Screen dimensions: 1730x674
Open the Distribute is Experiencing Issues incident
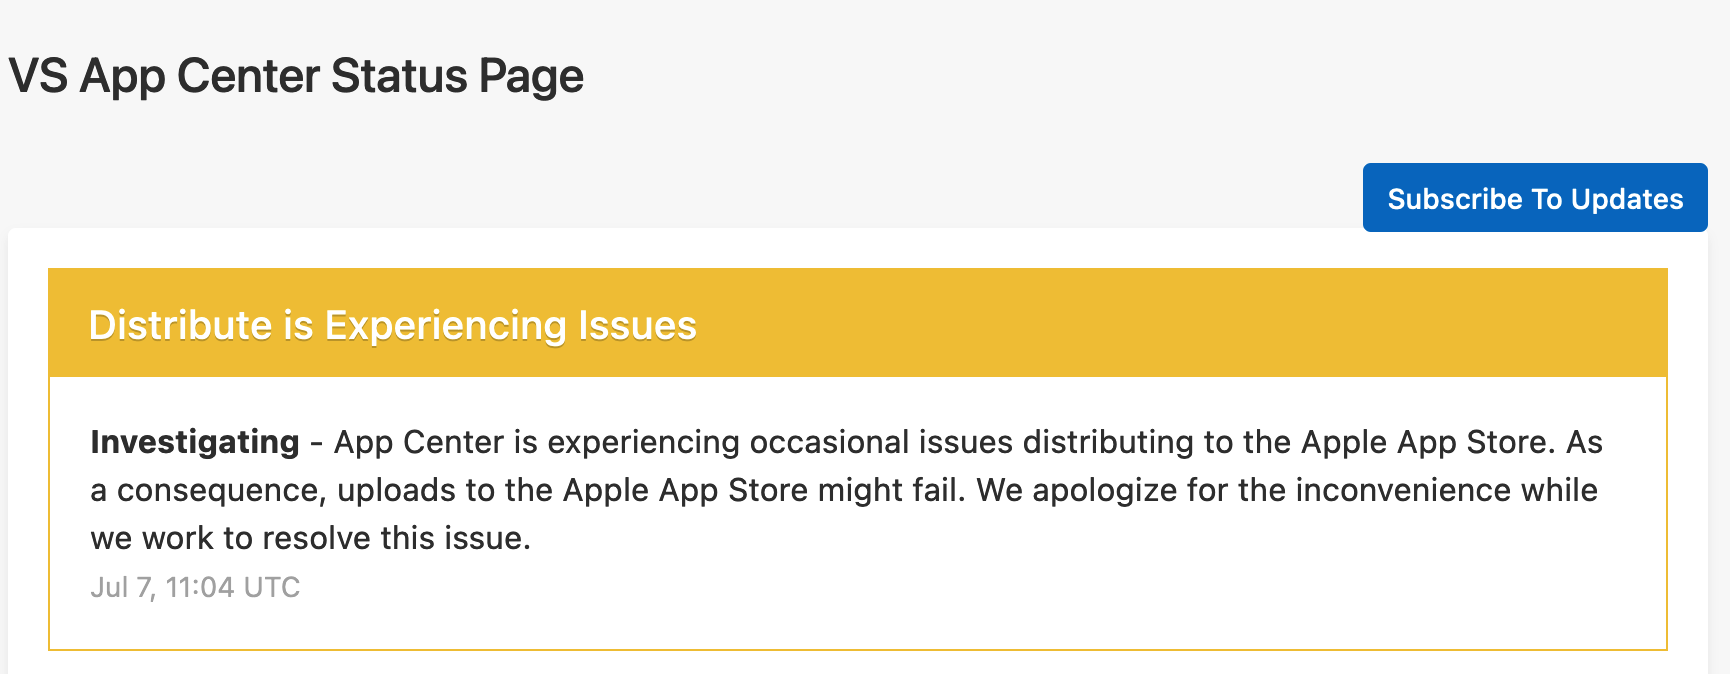coord(394,324)
